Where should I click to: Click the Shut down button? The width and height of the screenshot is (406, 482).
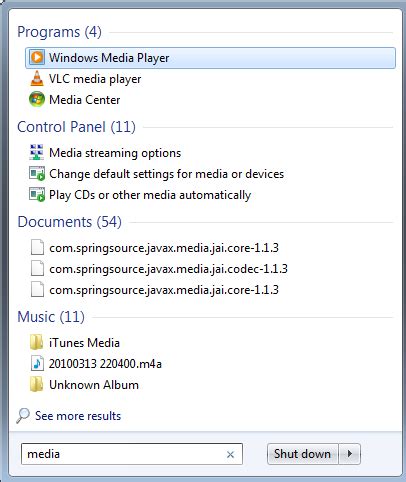coord(303,454)
